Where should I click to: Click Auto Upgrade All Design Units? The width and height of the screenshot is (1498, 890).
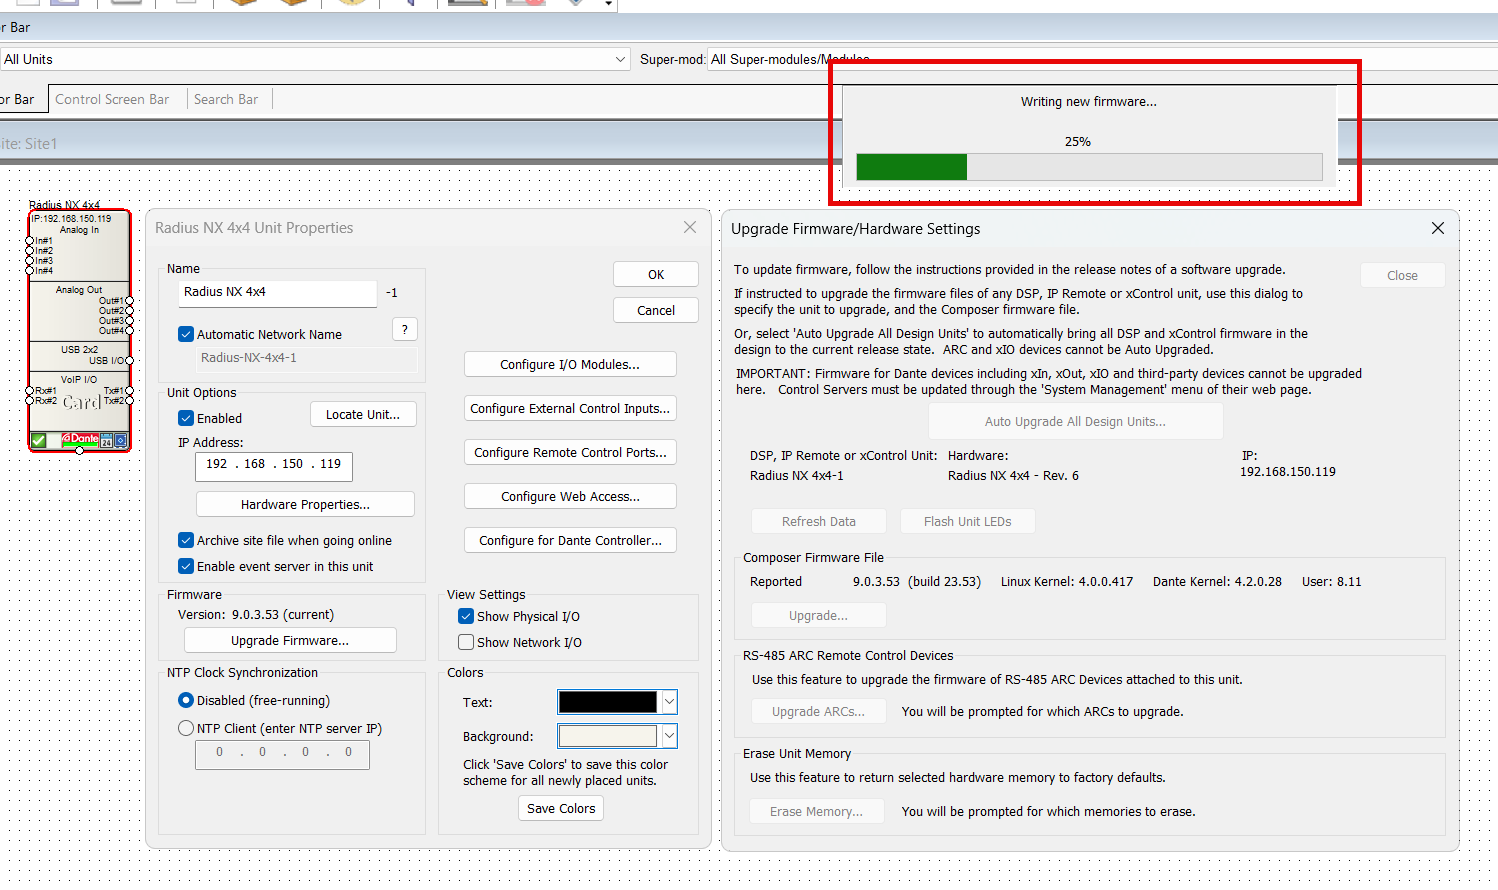1075,421
